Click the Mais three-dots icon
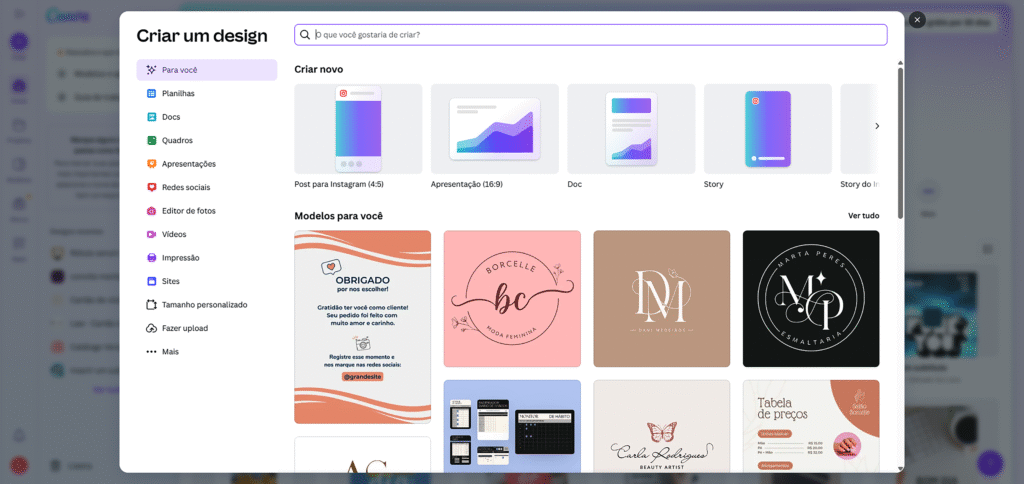Viewport: 1024px width, 484px height. [x=151, y=352]
